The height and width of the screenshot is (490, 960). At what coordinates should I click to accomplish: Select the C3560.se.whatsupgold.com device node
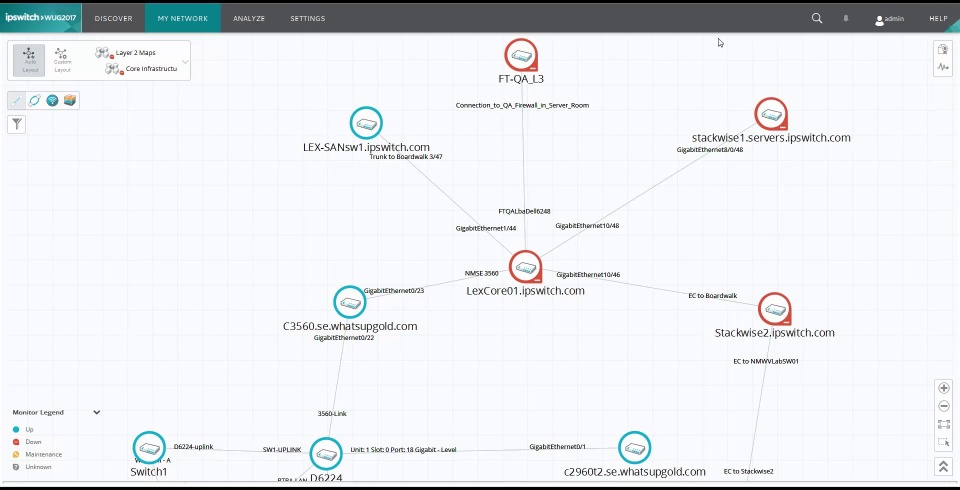coord(350,302)
